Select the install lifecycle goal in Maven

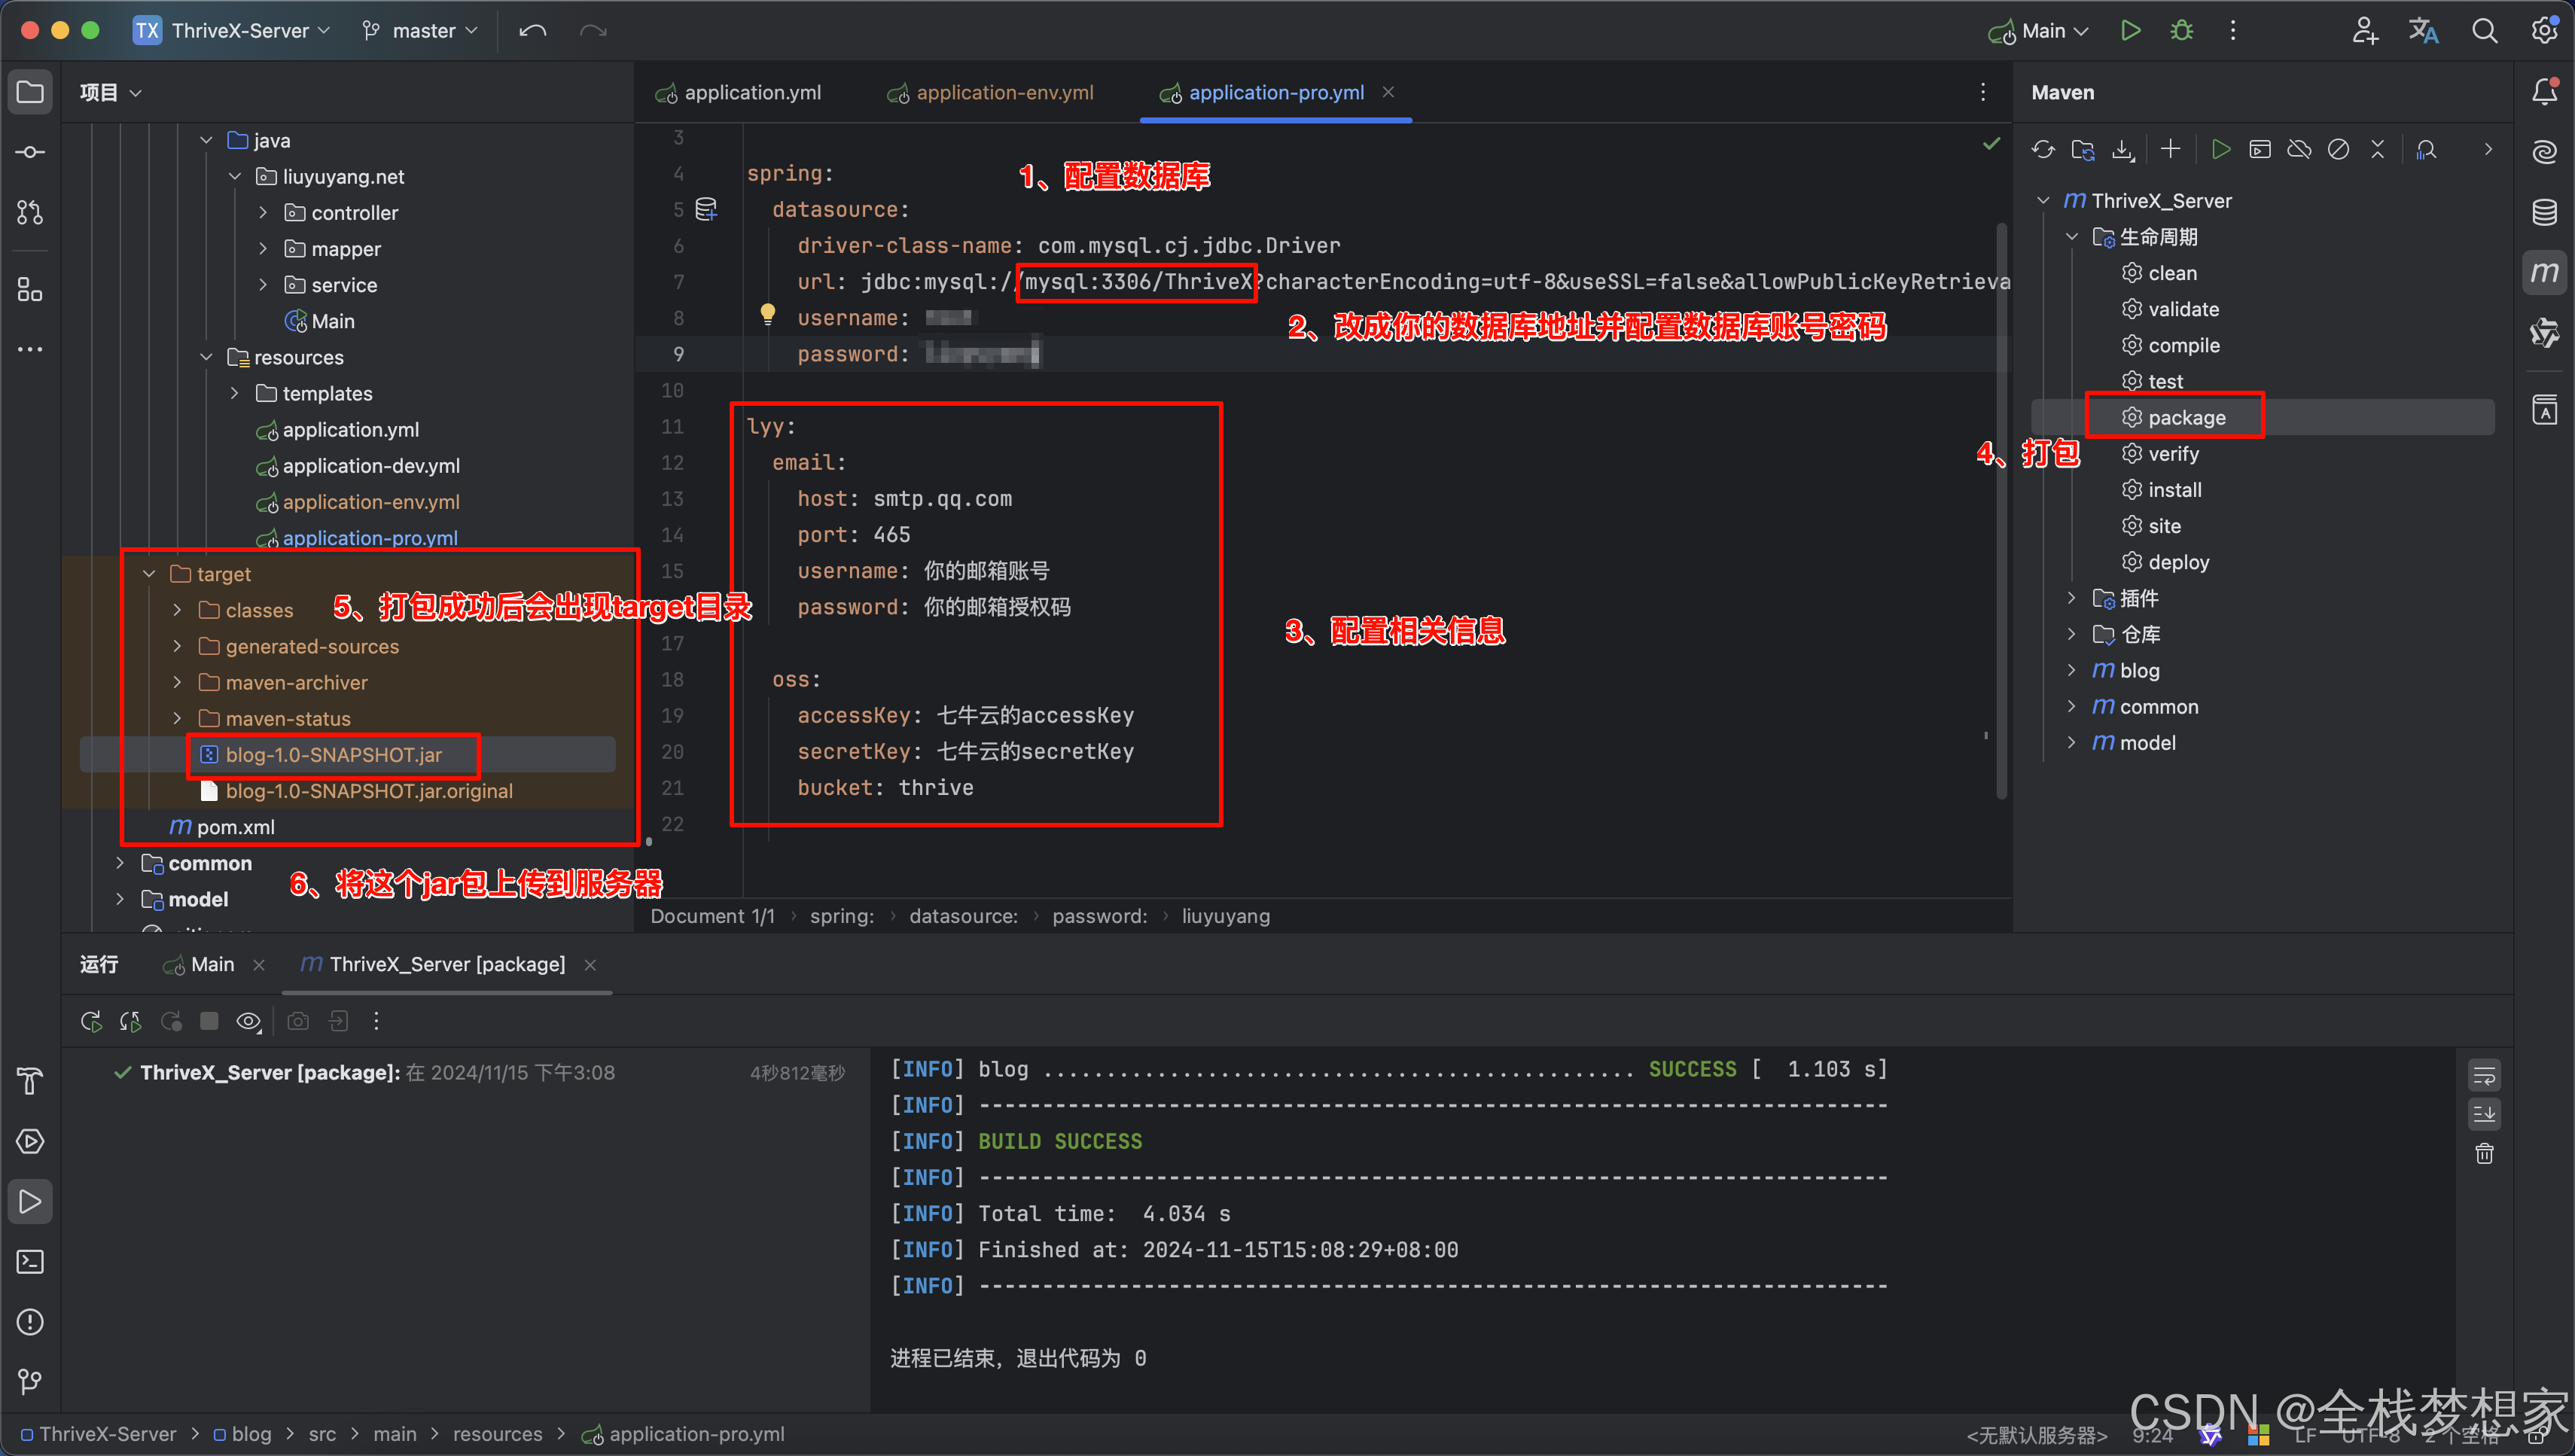2174,490
